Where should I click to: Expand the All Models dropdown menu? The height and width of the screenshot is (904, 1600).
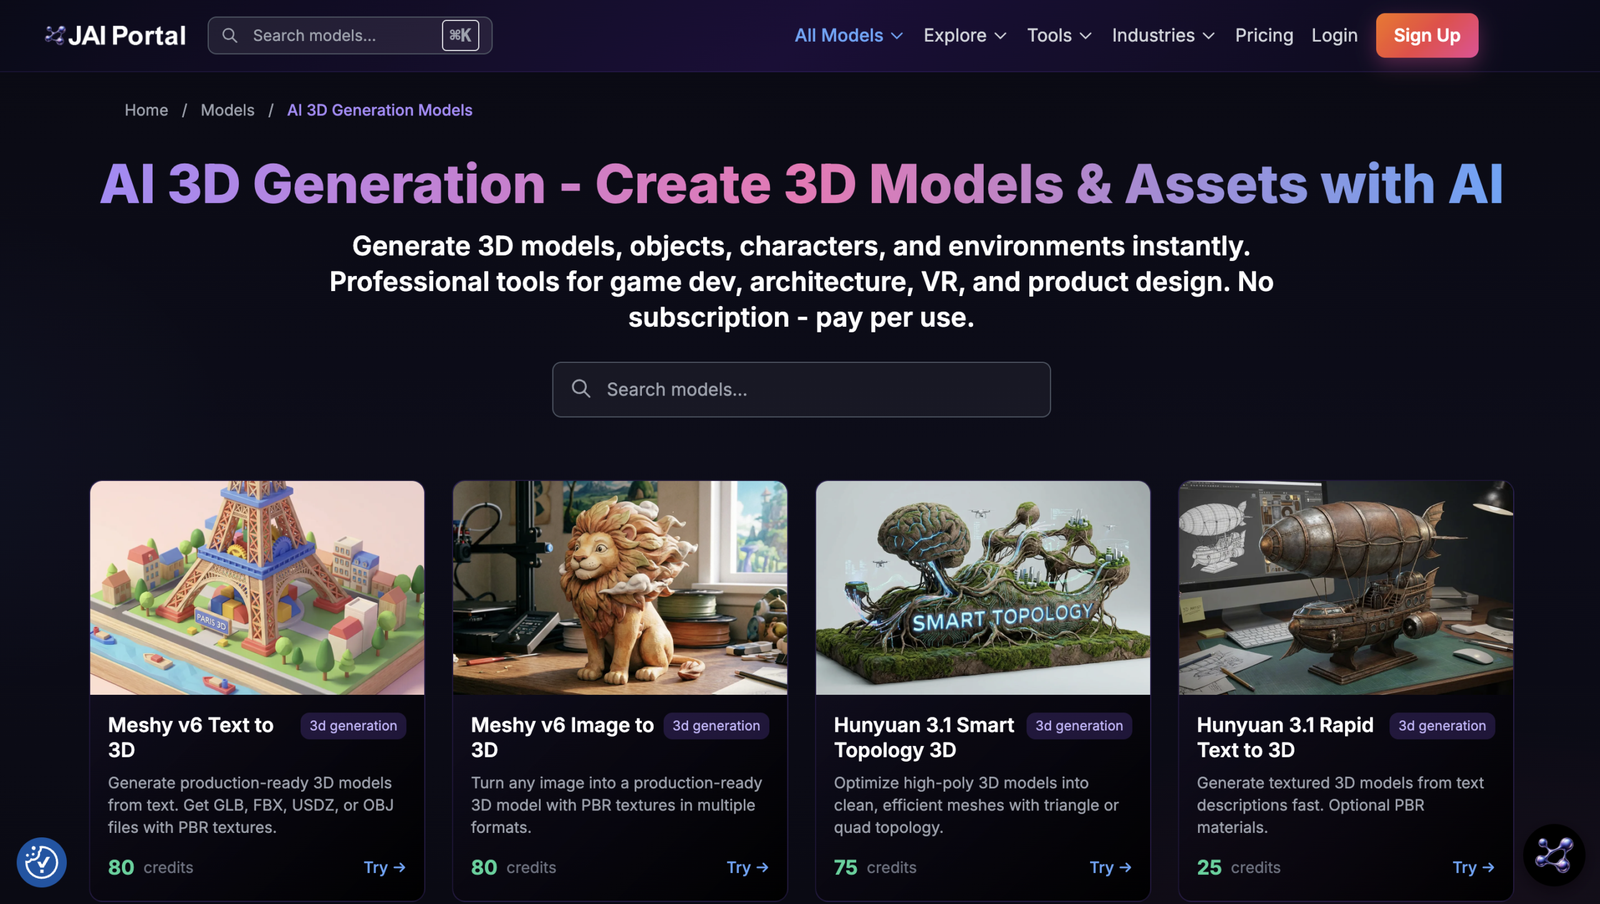click(x=849, y=35)
